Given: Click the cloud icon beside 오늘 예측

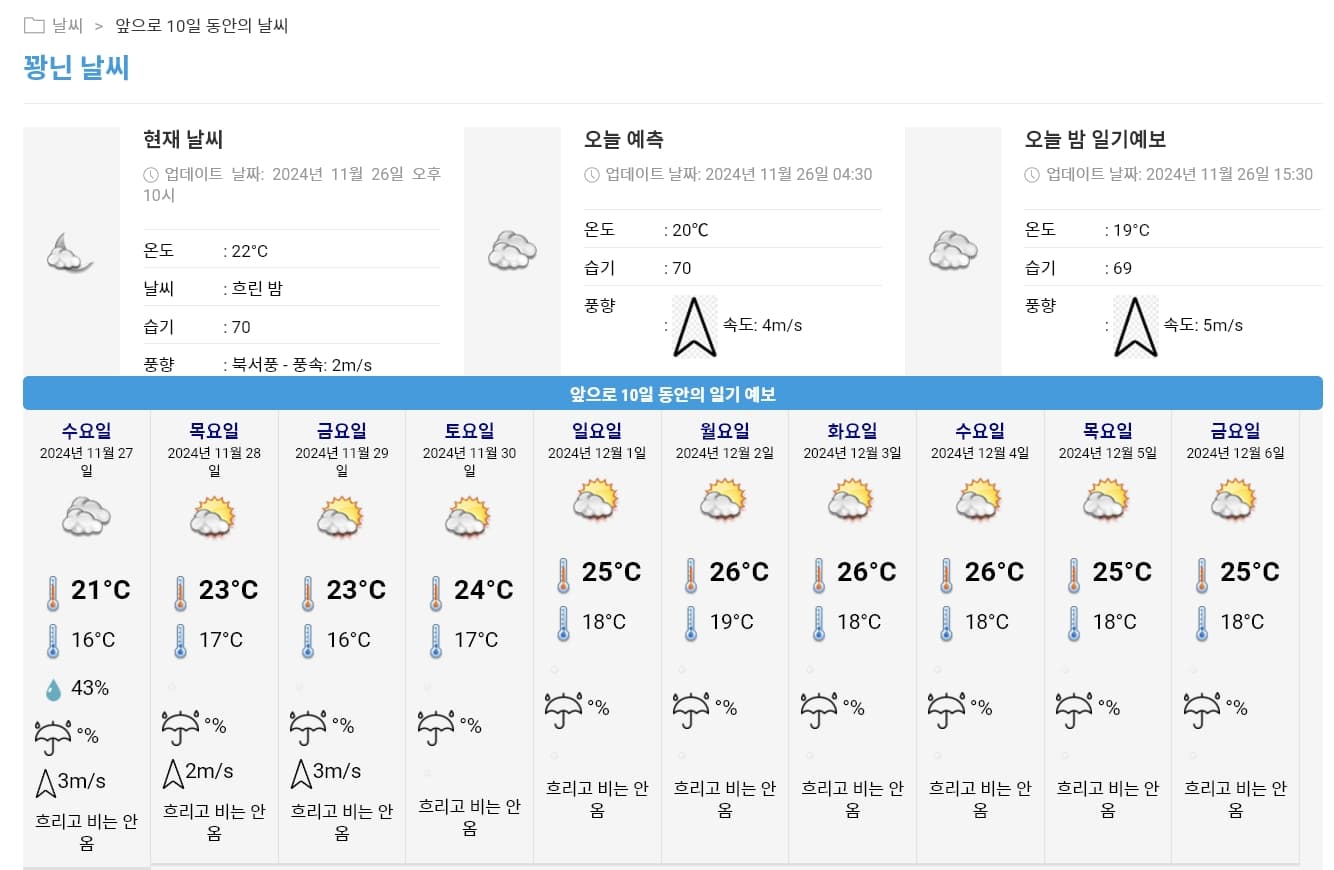Looking at the screenshot, I should coord(512,250).
